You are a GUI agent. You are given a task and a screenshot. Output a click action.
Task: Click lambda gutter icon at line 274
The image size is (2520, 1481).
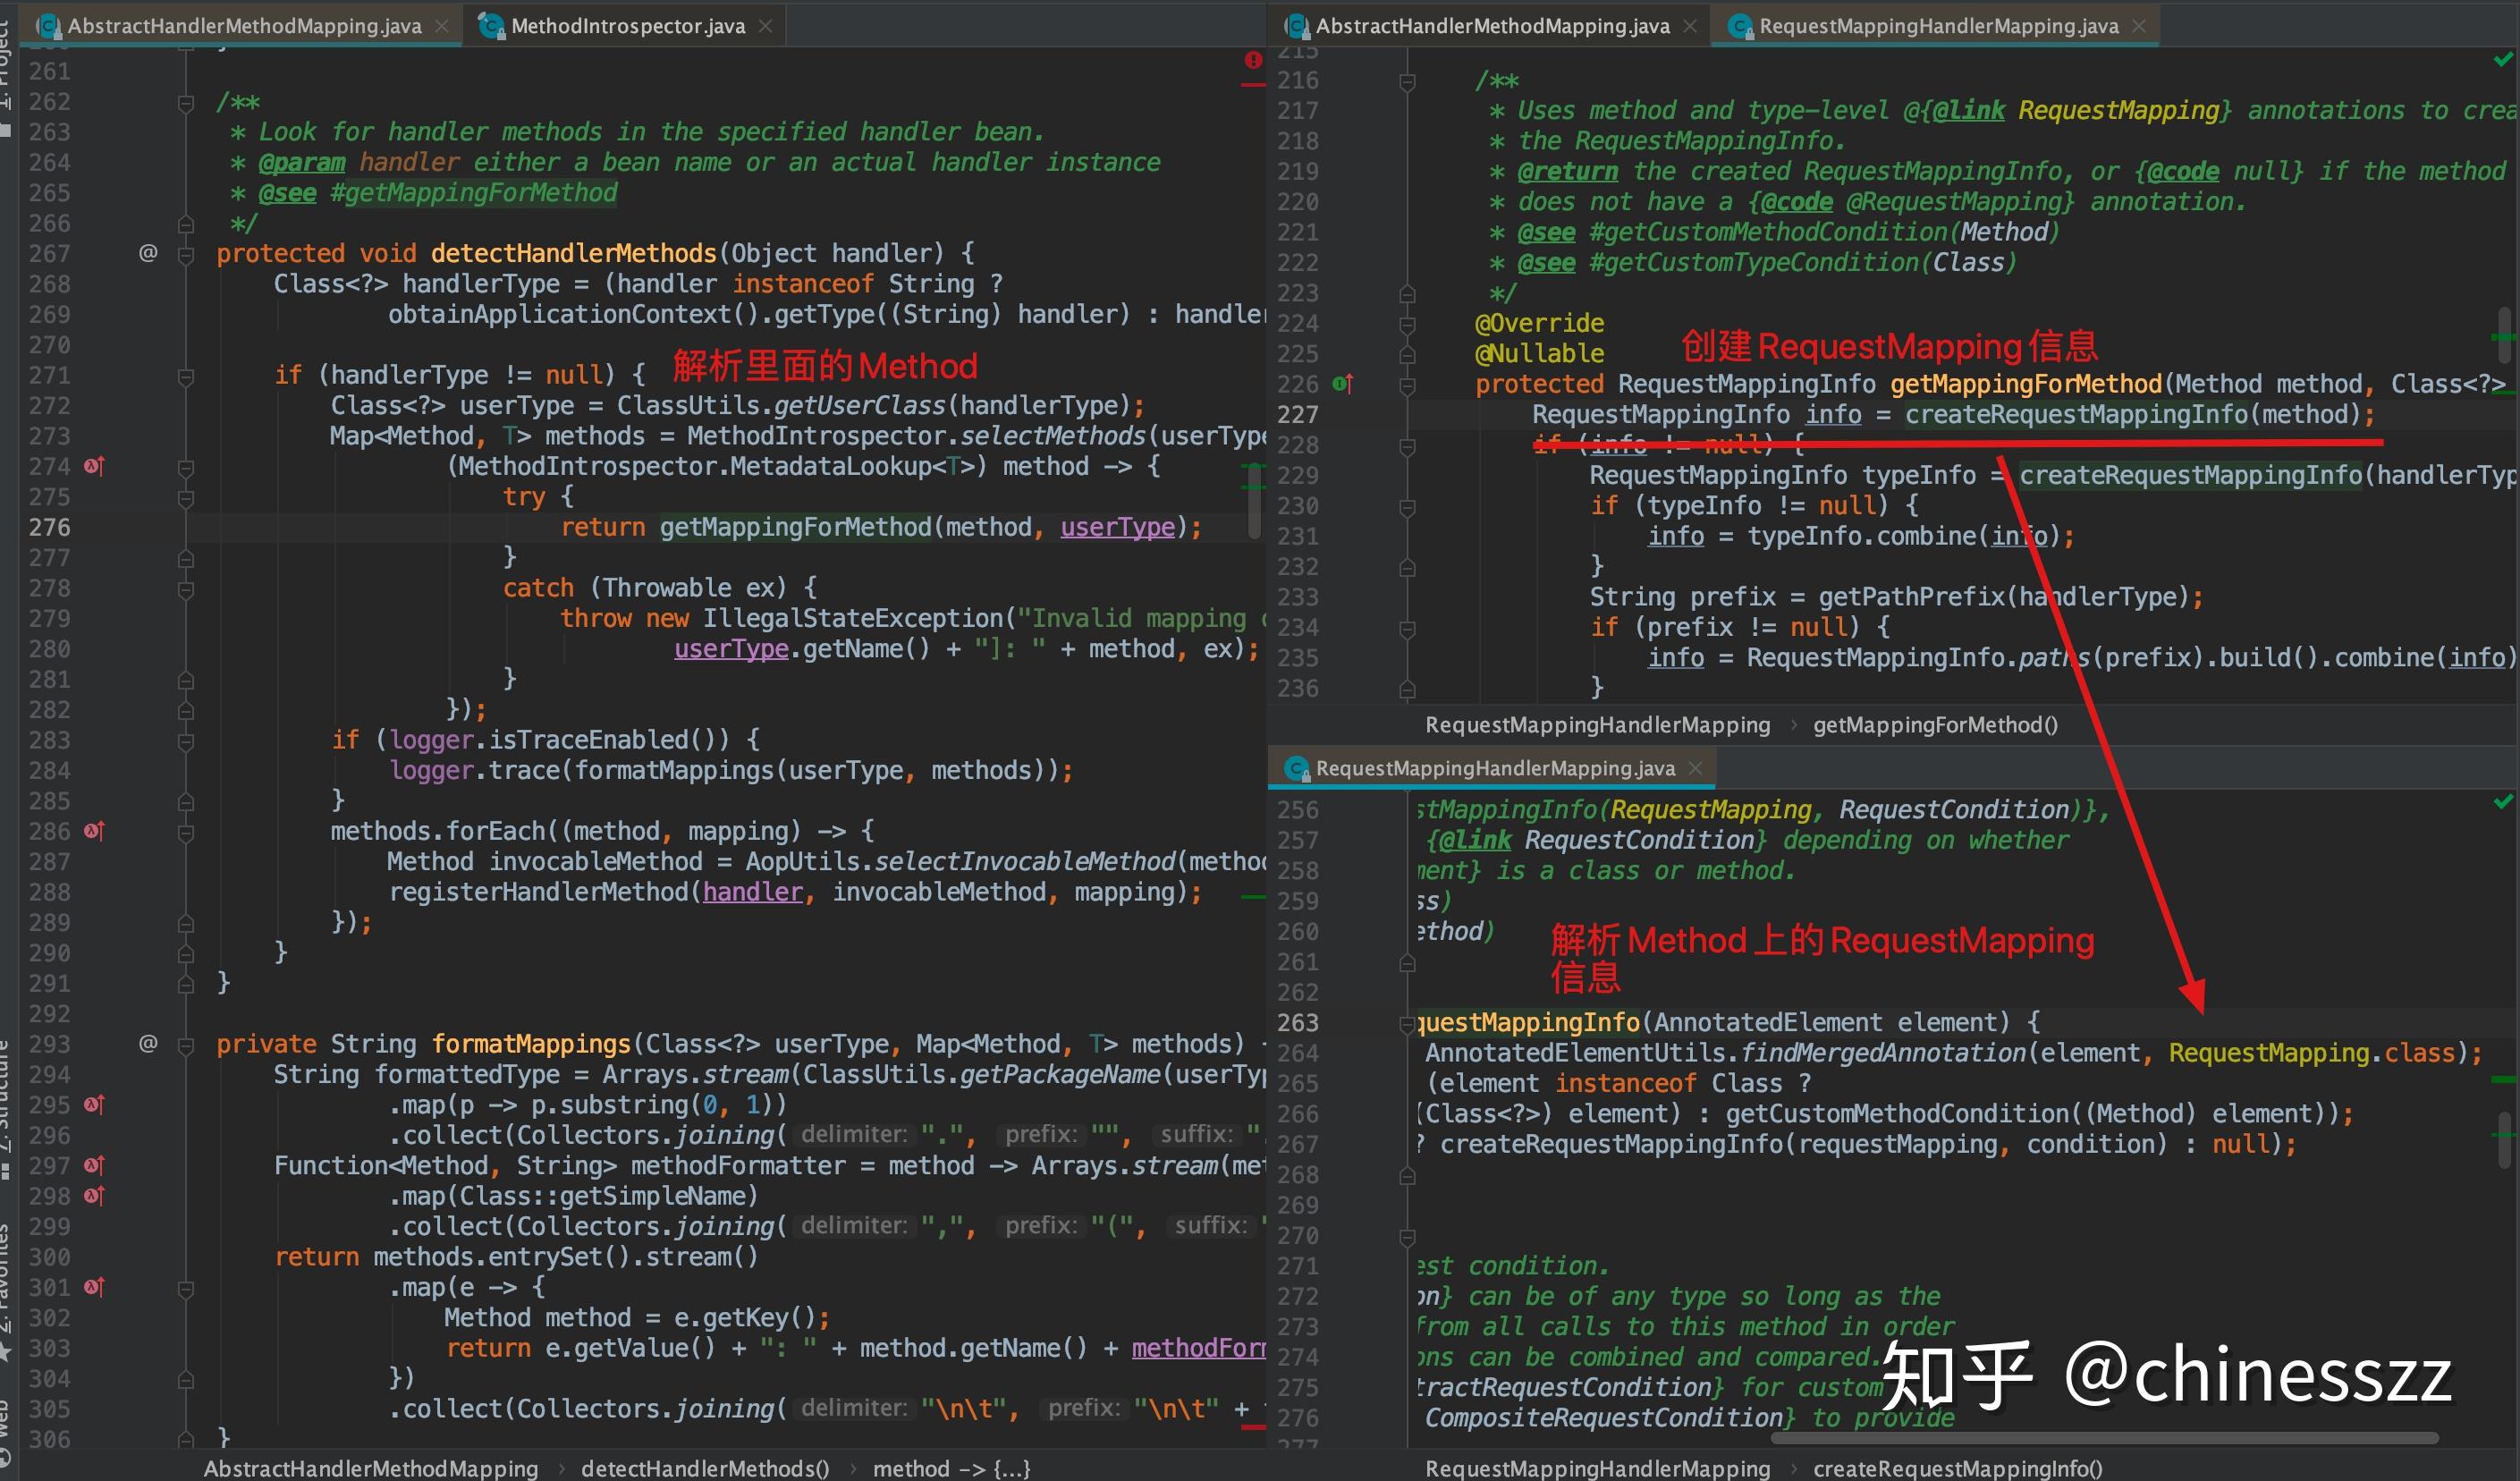click(94, 466)
